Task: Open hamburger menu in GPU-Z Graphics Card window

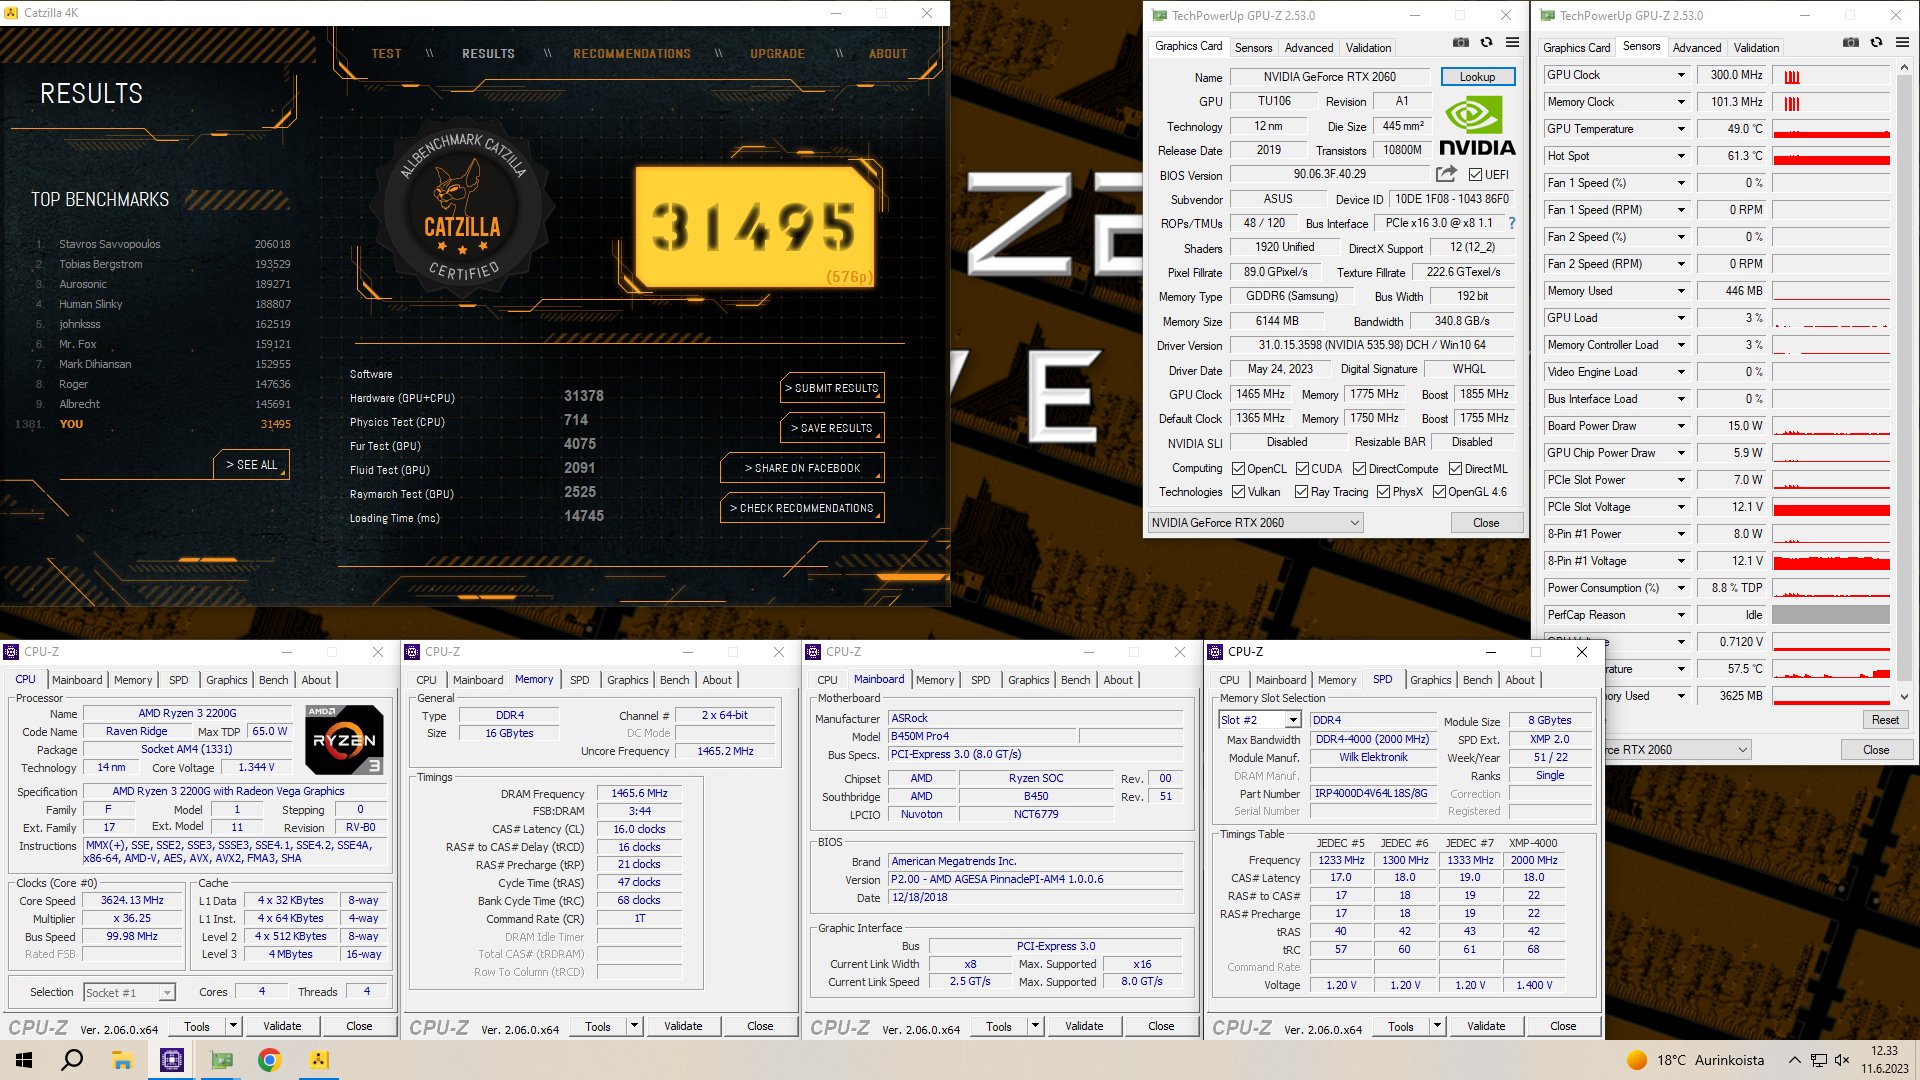Action: (1512, 43)
